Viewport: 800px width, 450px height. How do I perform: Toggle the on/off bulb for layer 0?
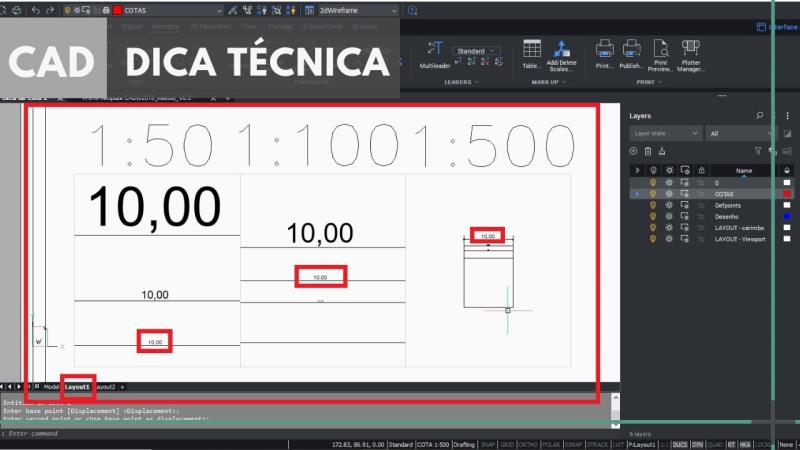[x=653, y=183]
